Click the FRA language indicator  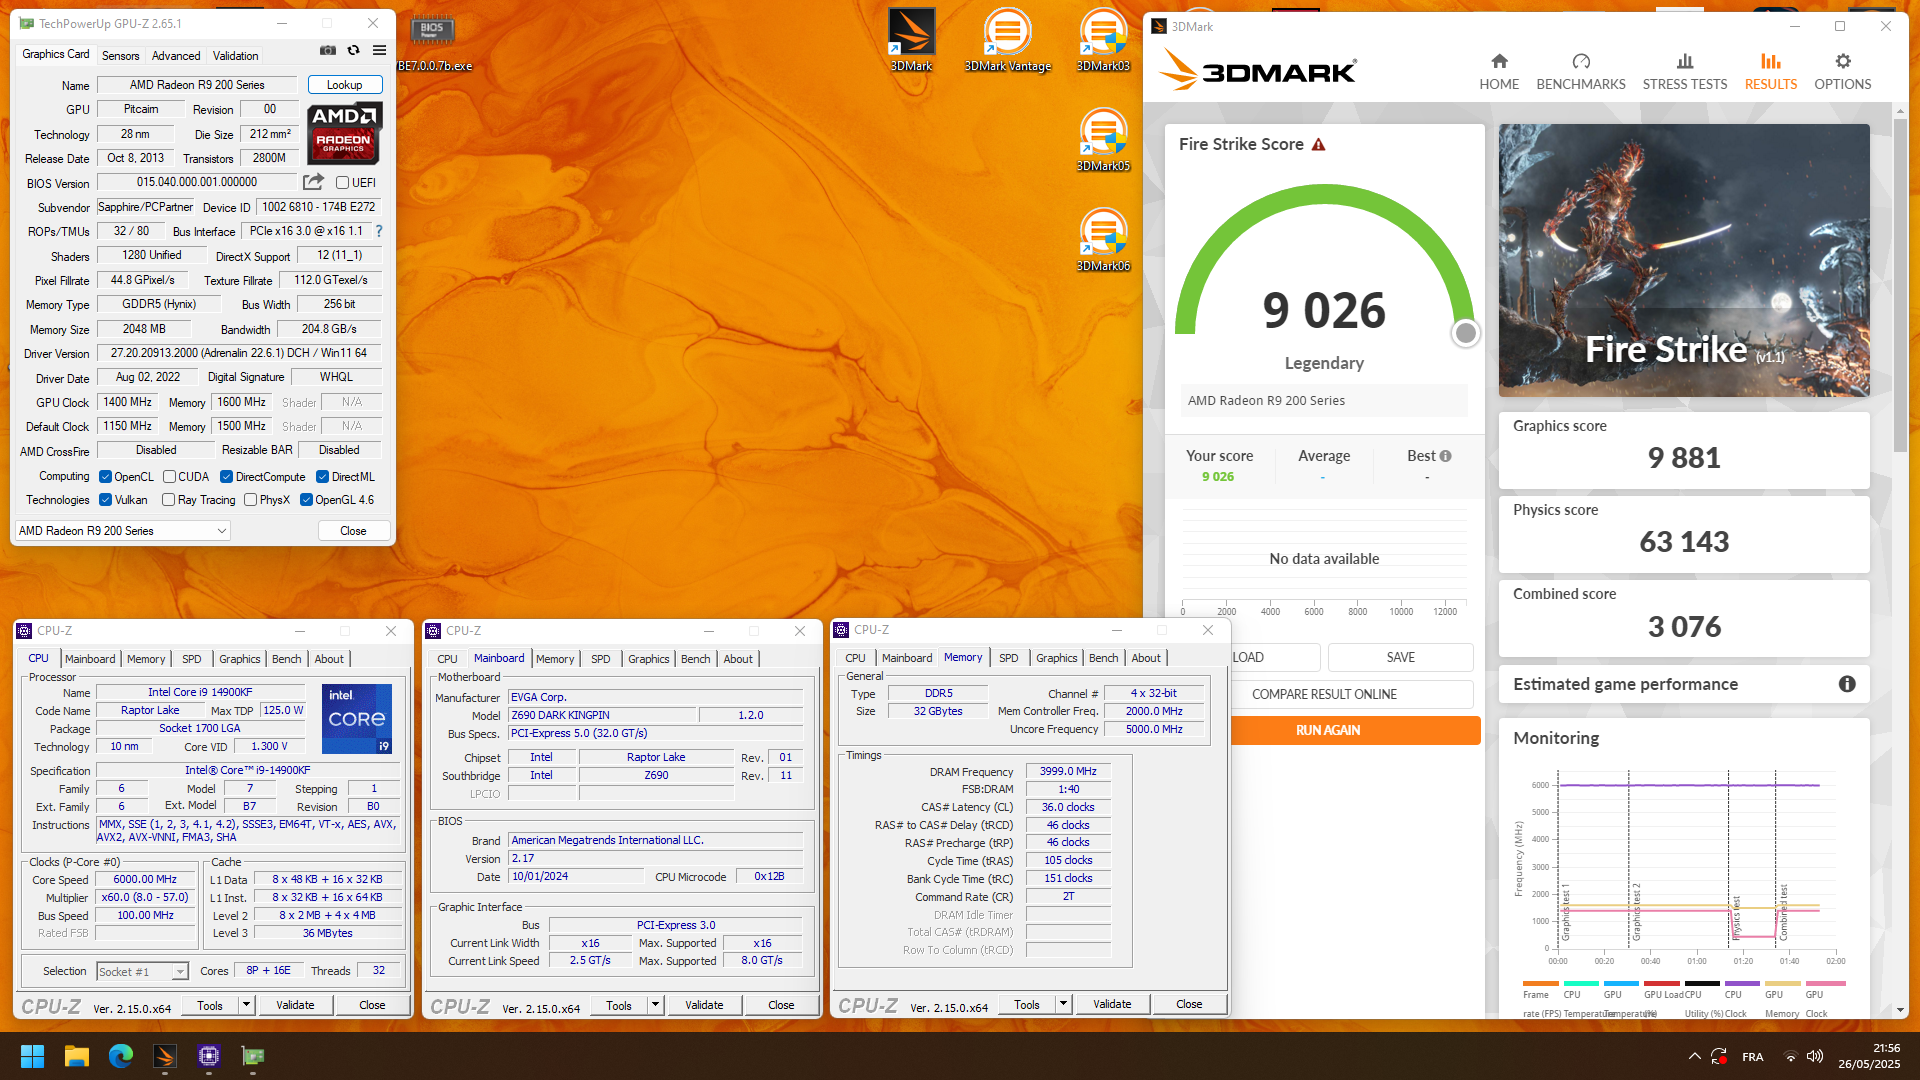[x=1752, y=1057]
